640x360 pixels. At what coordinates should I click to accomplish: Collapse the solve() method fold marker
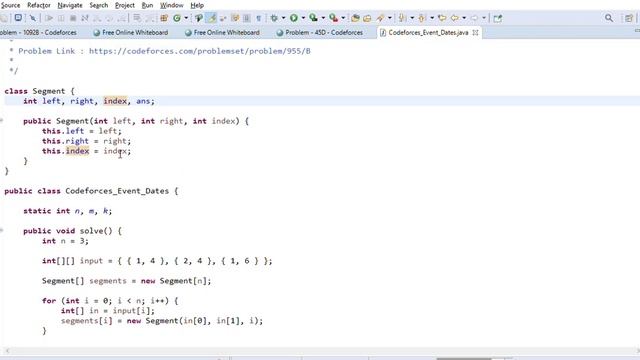[x=2, y=231]
